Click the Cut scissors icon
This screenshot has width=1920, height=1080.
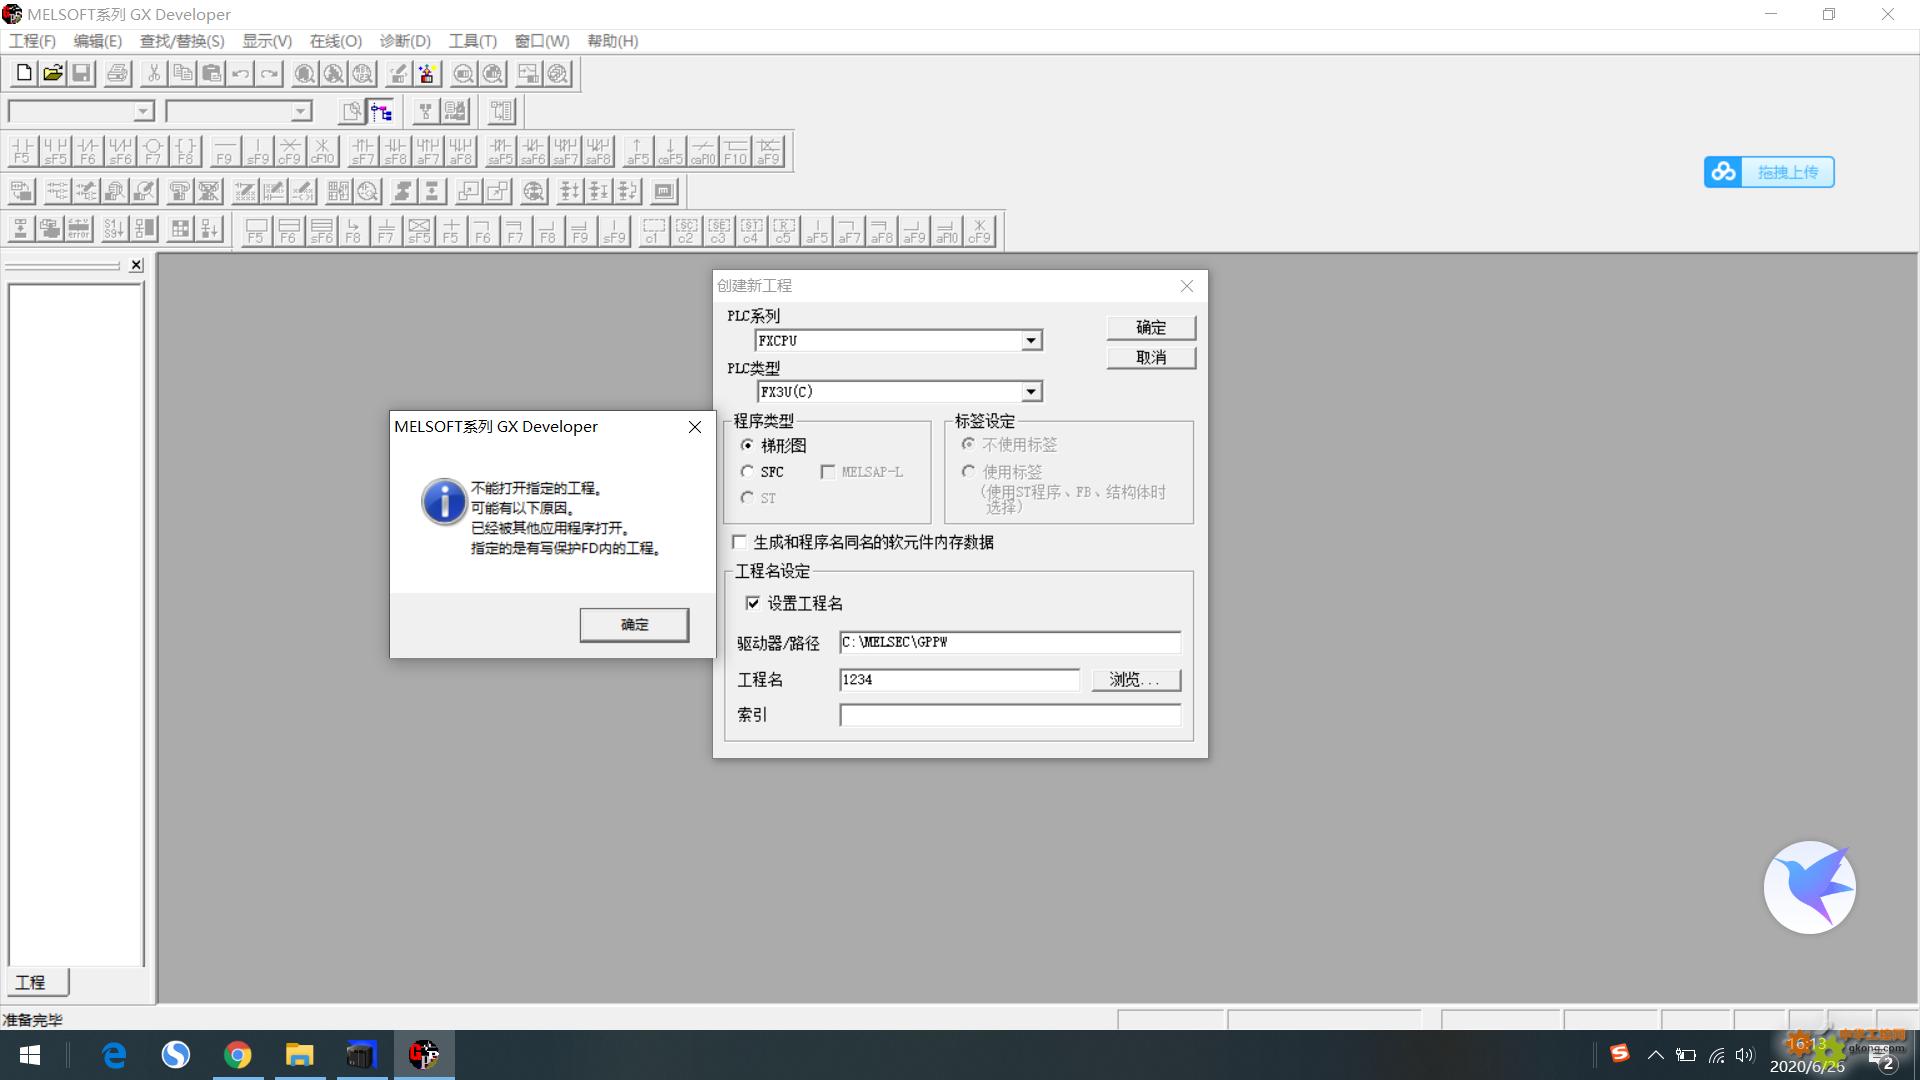(x=153, y=73)
